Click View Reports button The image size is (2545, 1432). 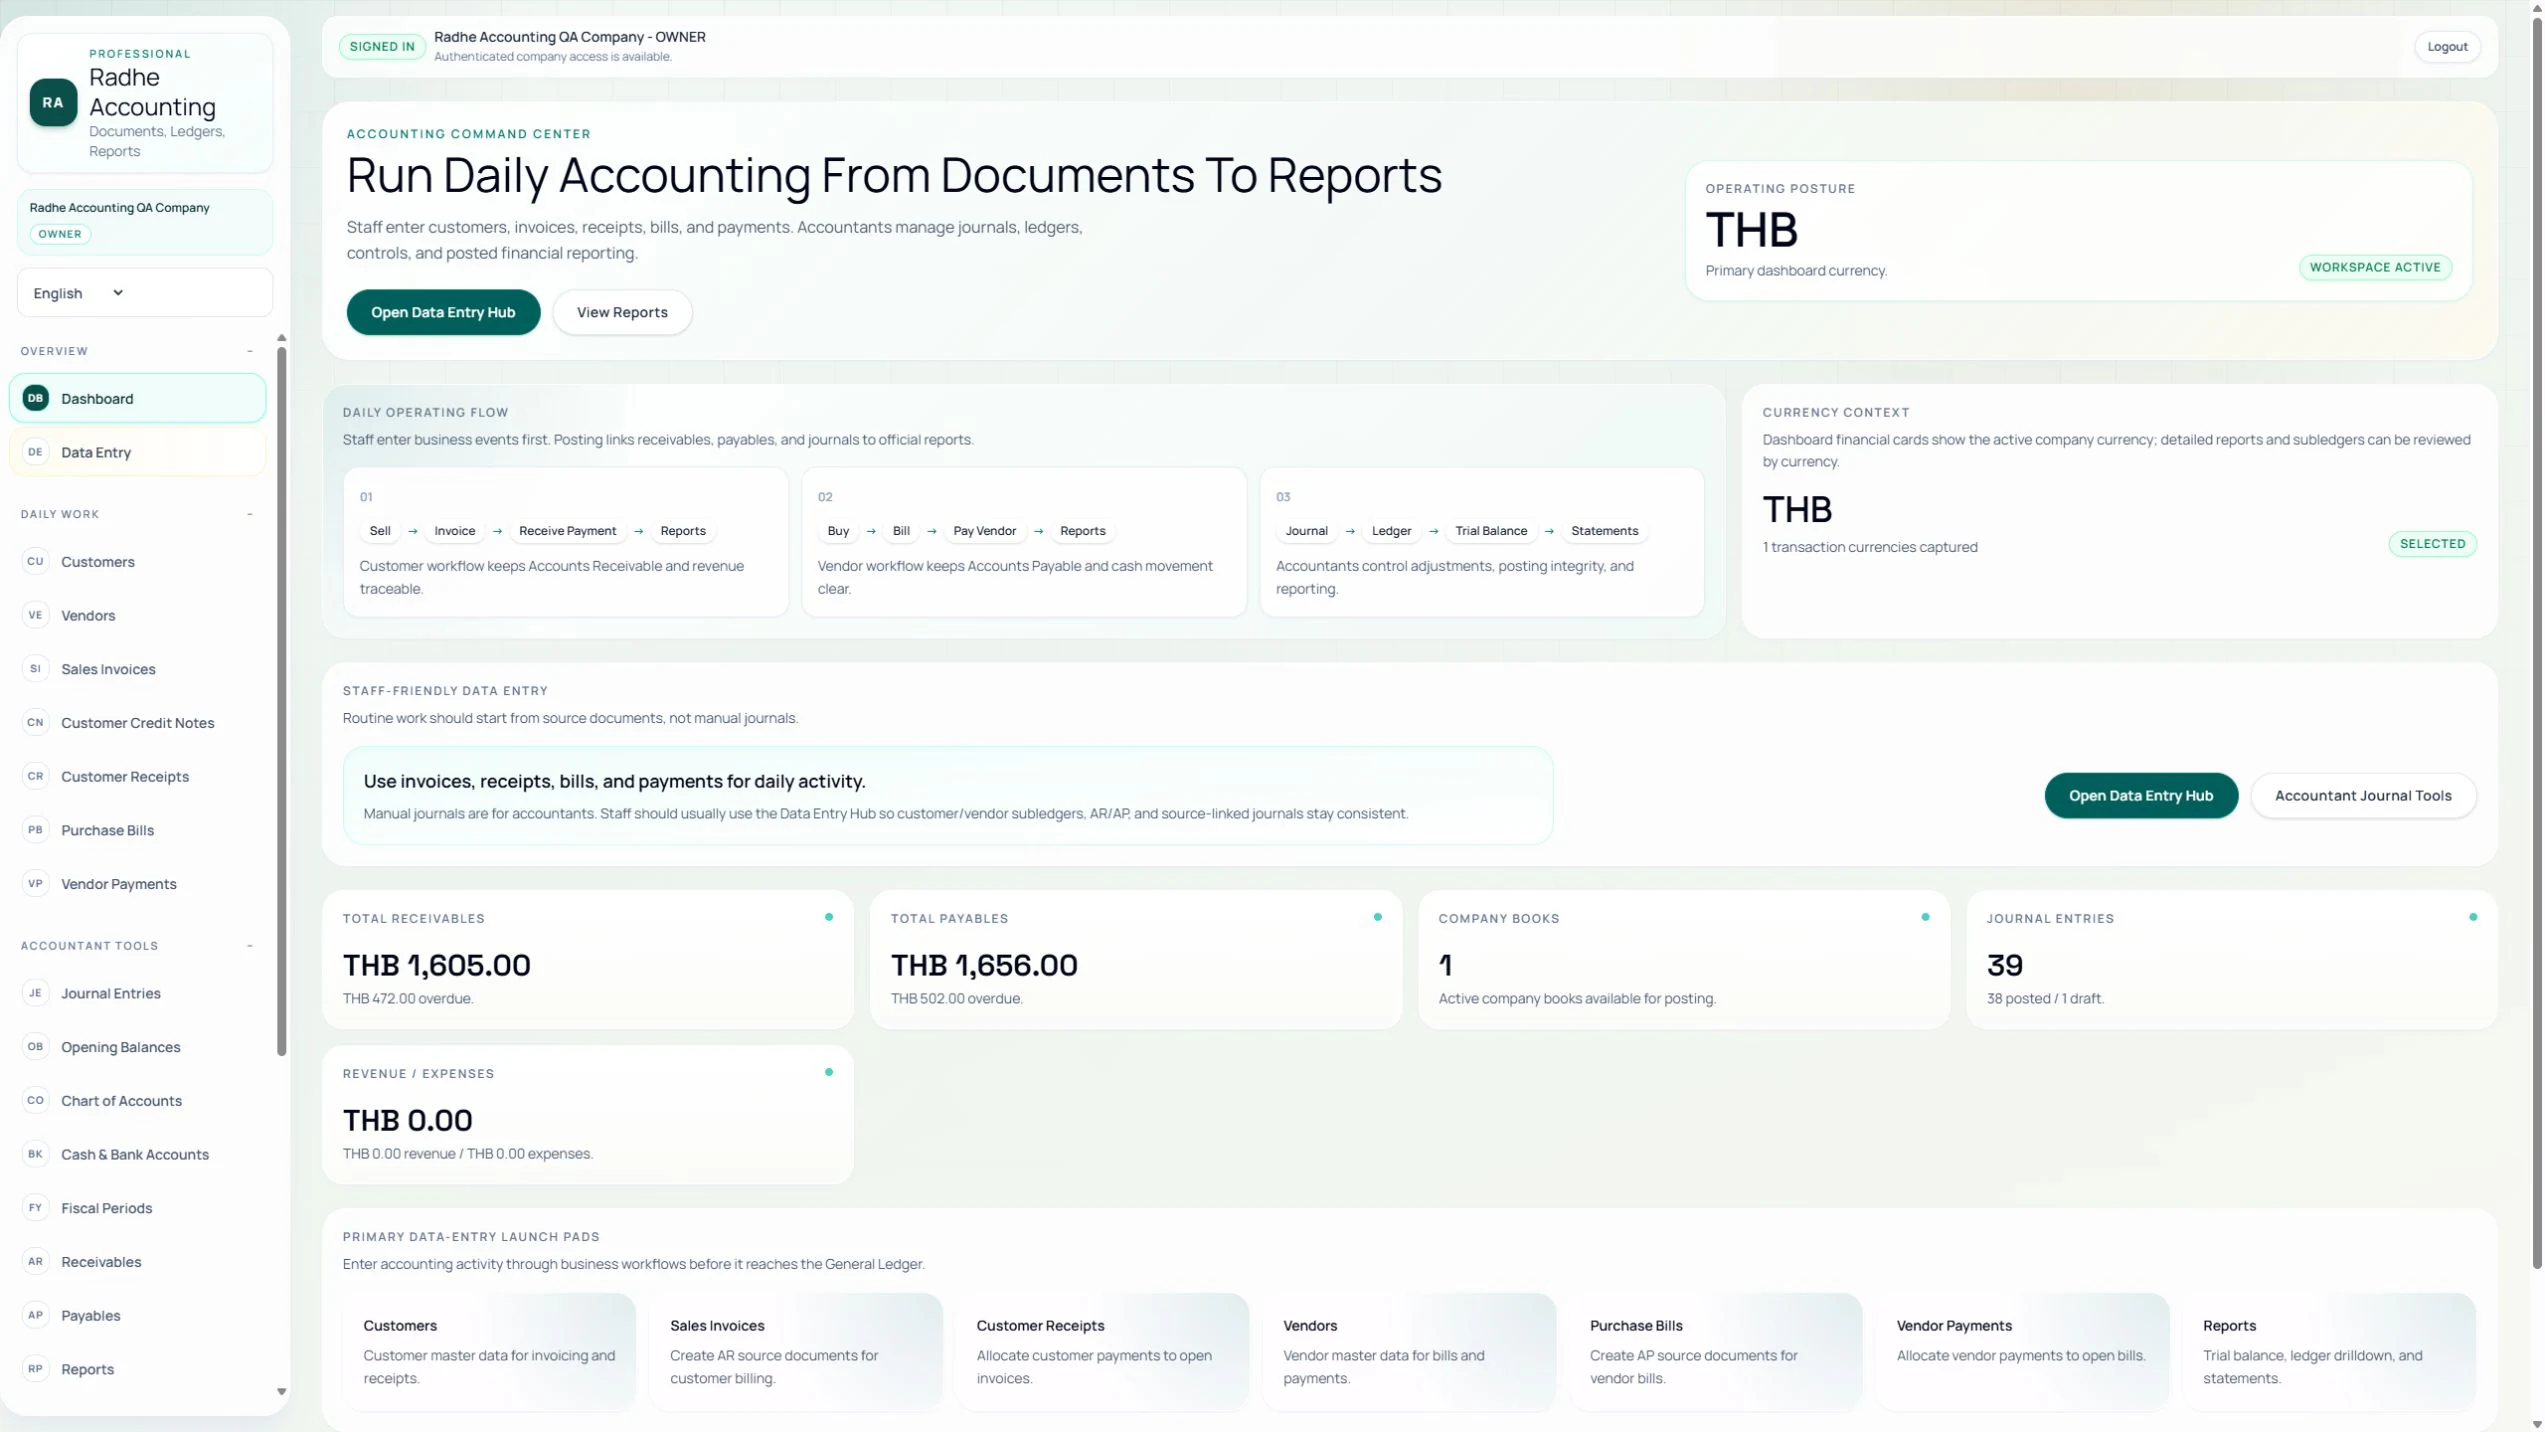coord(622,313)
